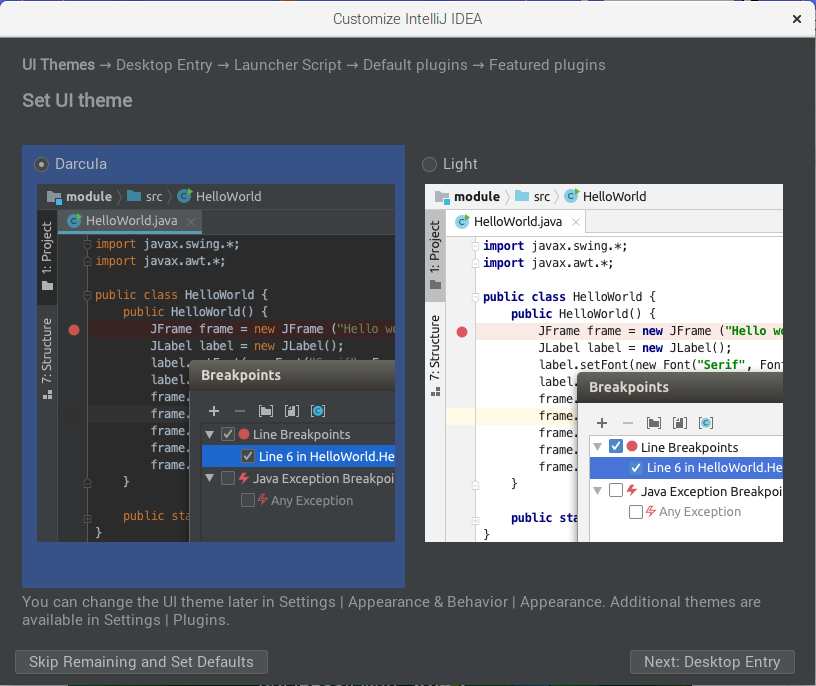Open the 7: Structure side tab in Light preview
This screenshot has height=686, width=816.
(435, 356)
